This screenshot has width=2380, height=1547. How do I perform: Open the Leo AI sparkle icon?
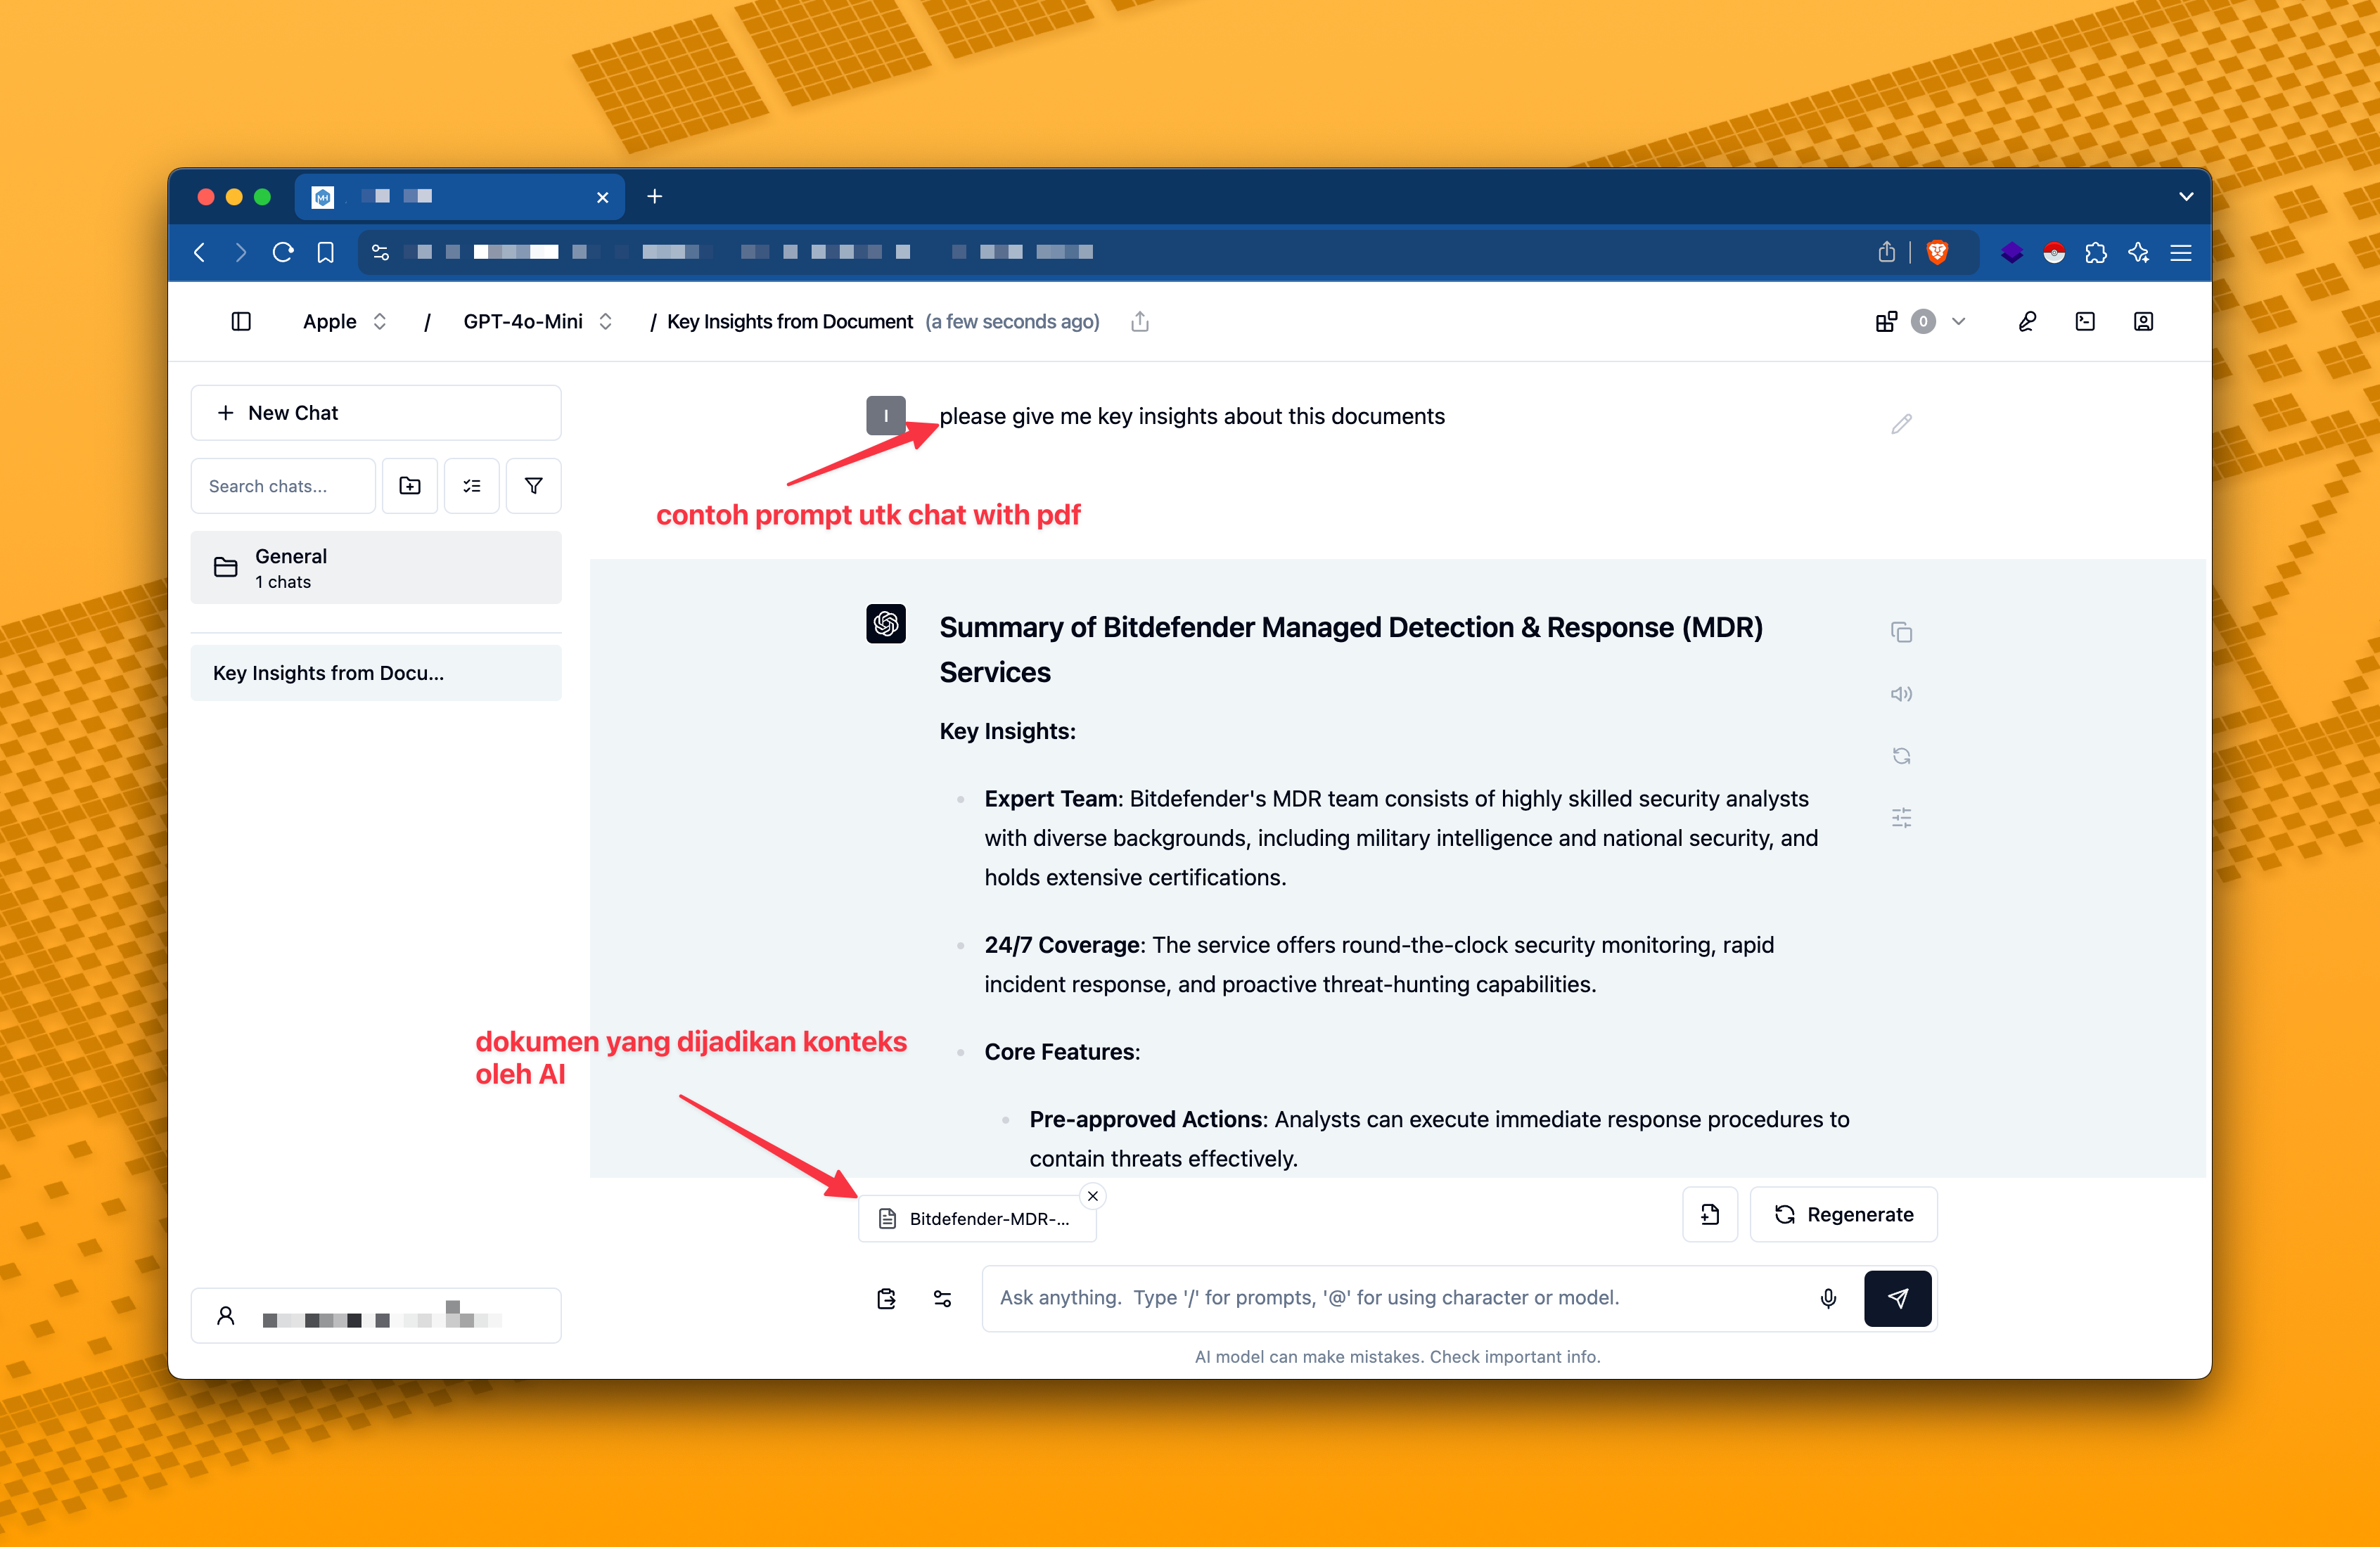2138,252
